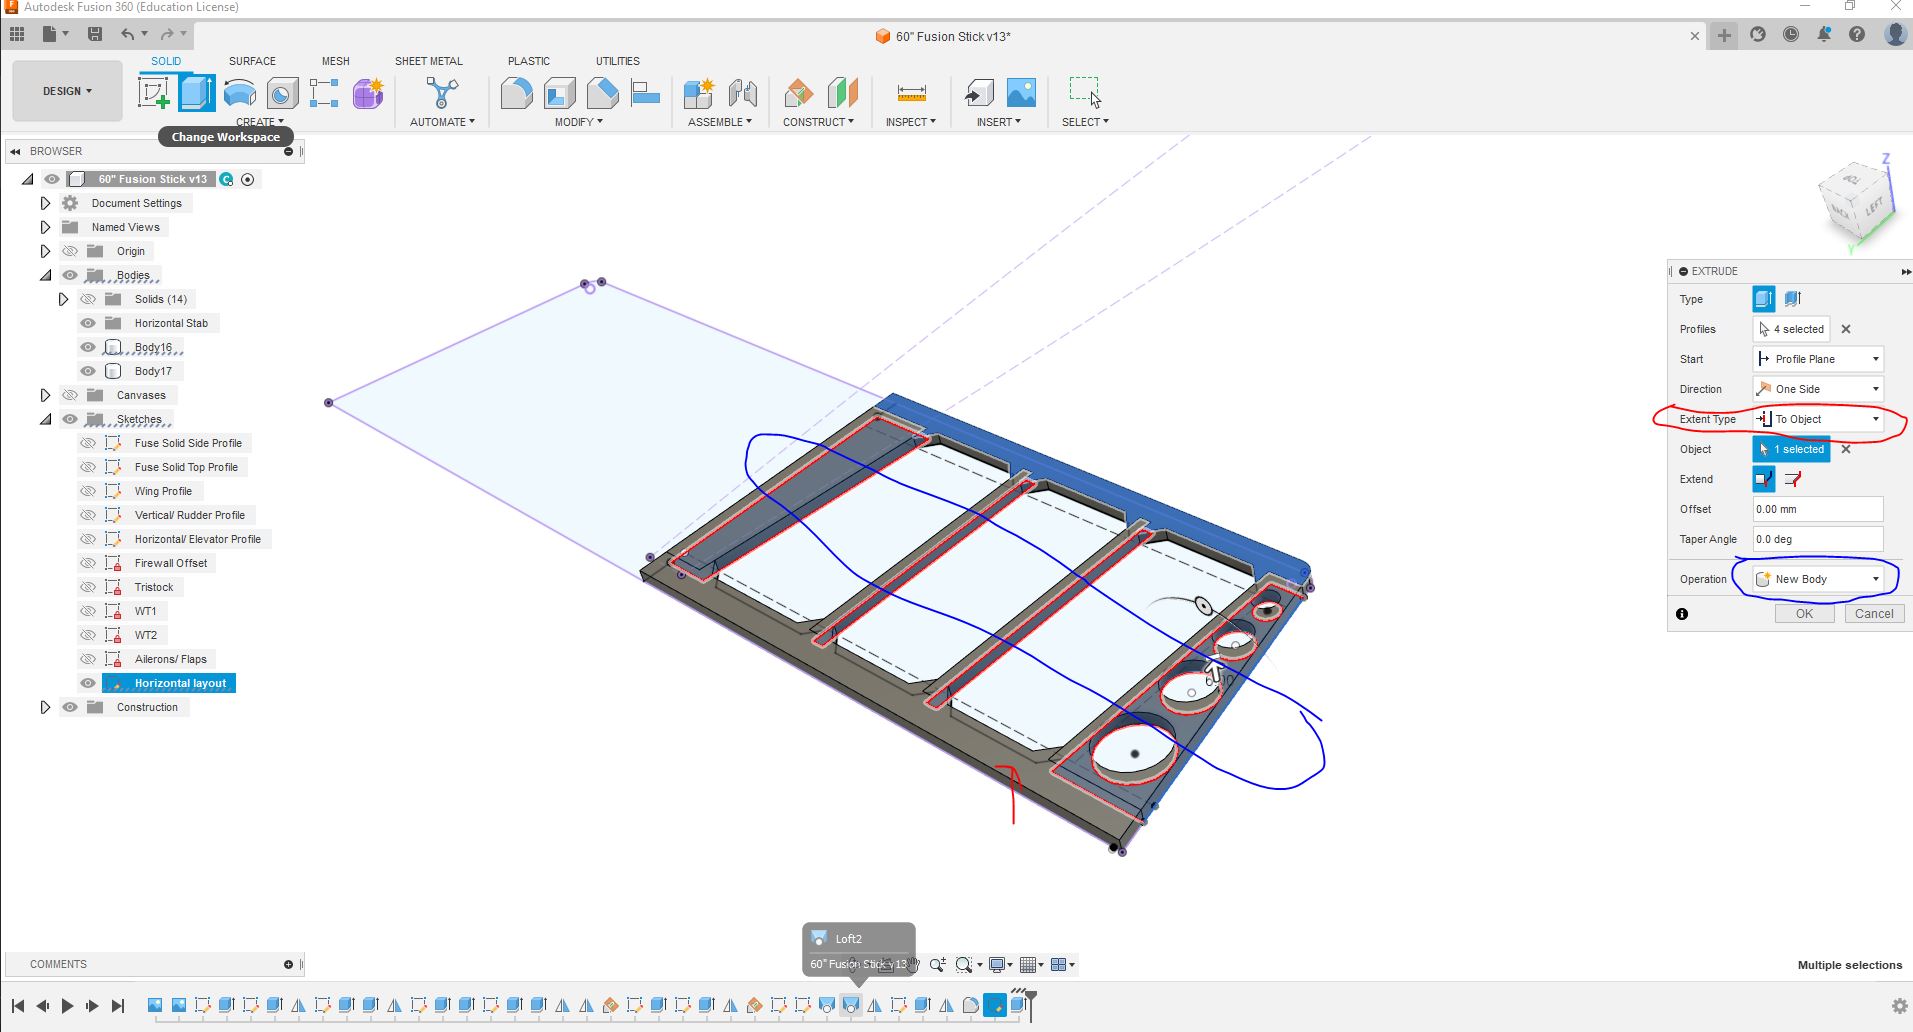
Task: Toggle visibility of Horizontal Stab folder
Action: [x=88, y=323]
